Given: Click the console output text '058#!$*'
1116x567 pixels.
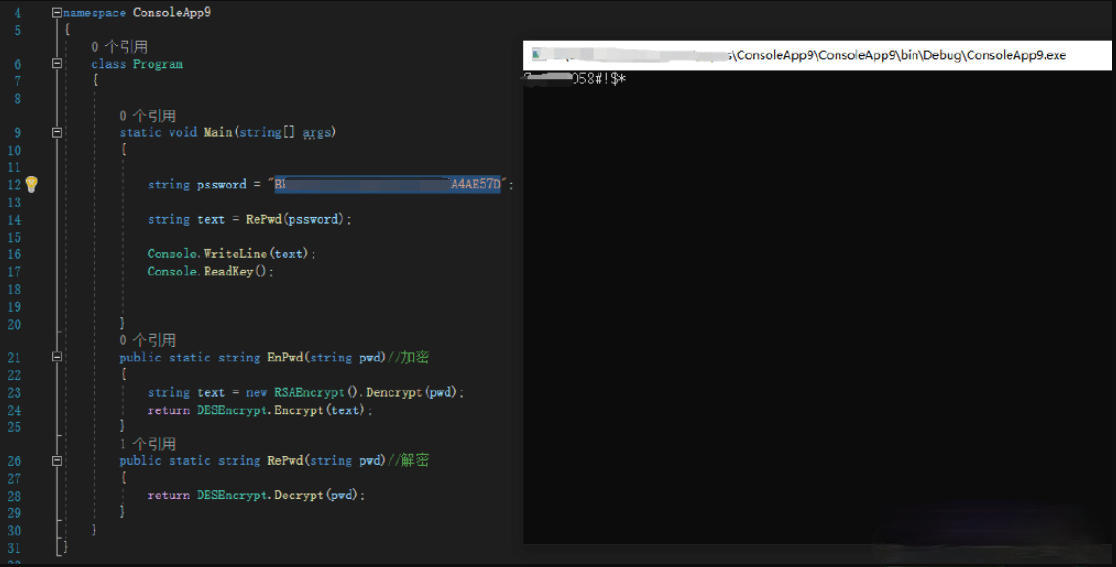Looking at the screenshot, I should pyautogui.click(x=599, y=79).
